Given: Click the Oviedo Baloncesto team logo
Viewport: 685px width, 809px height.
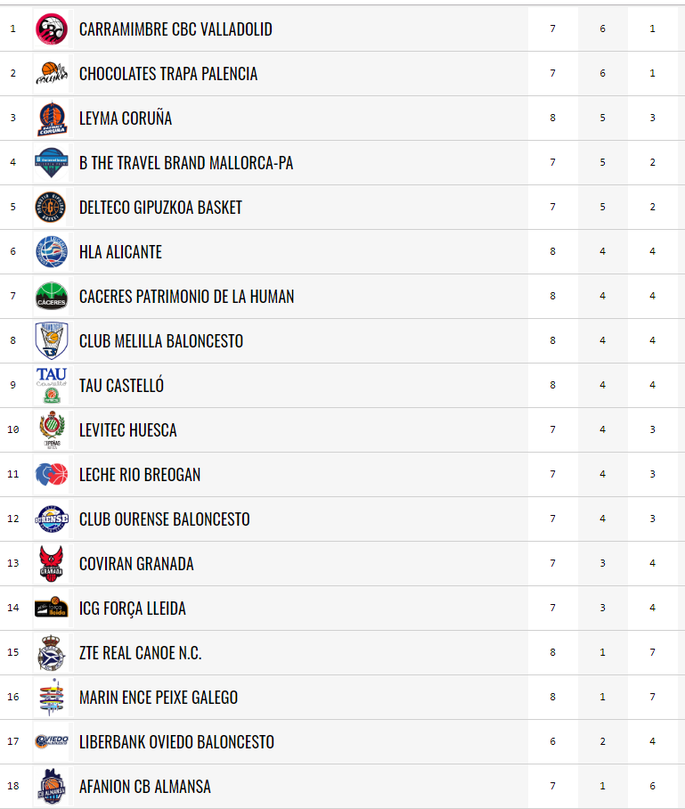Looking at the screenshot, I should coord(52,741).
